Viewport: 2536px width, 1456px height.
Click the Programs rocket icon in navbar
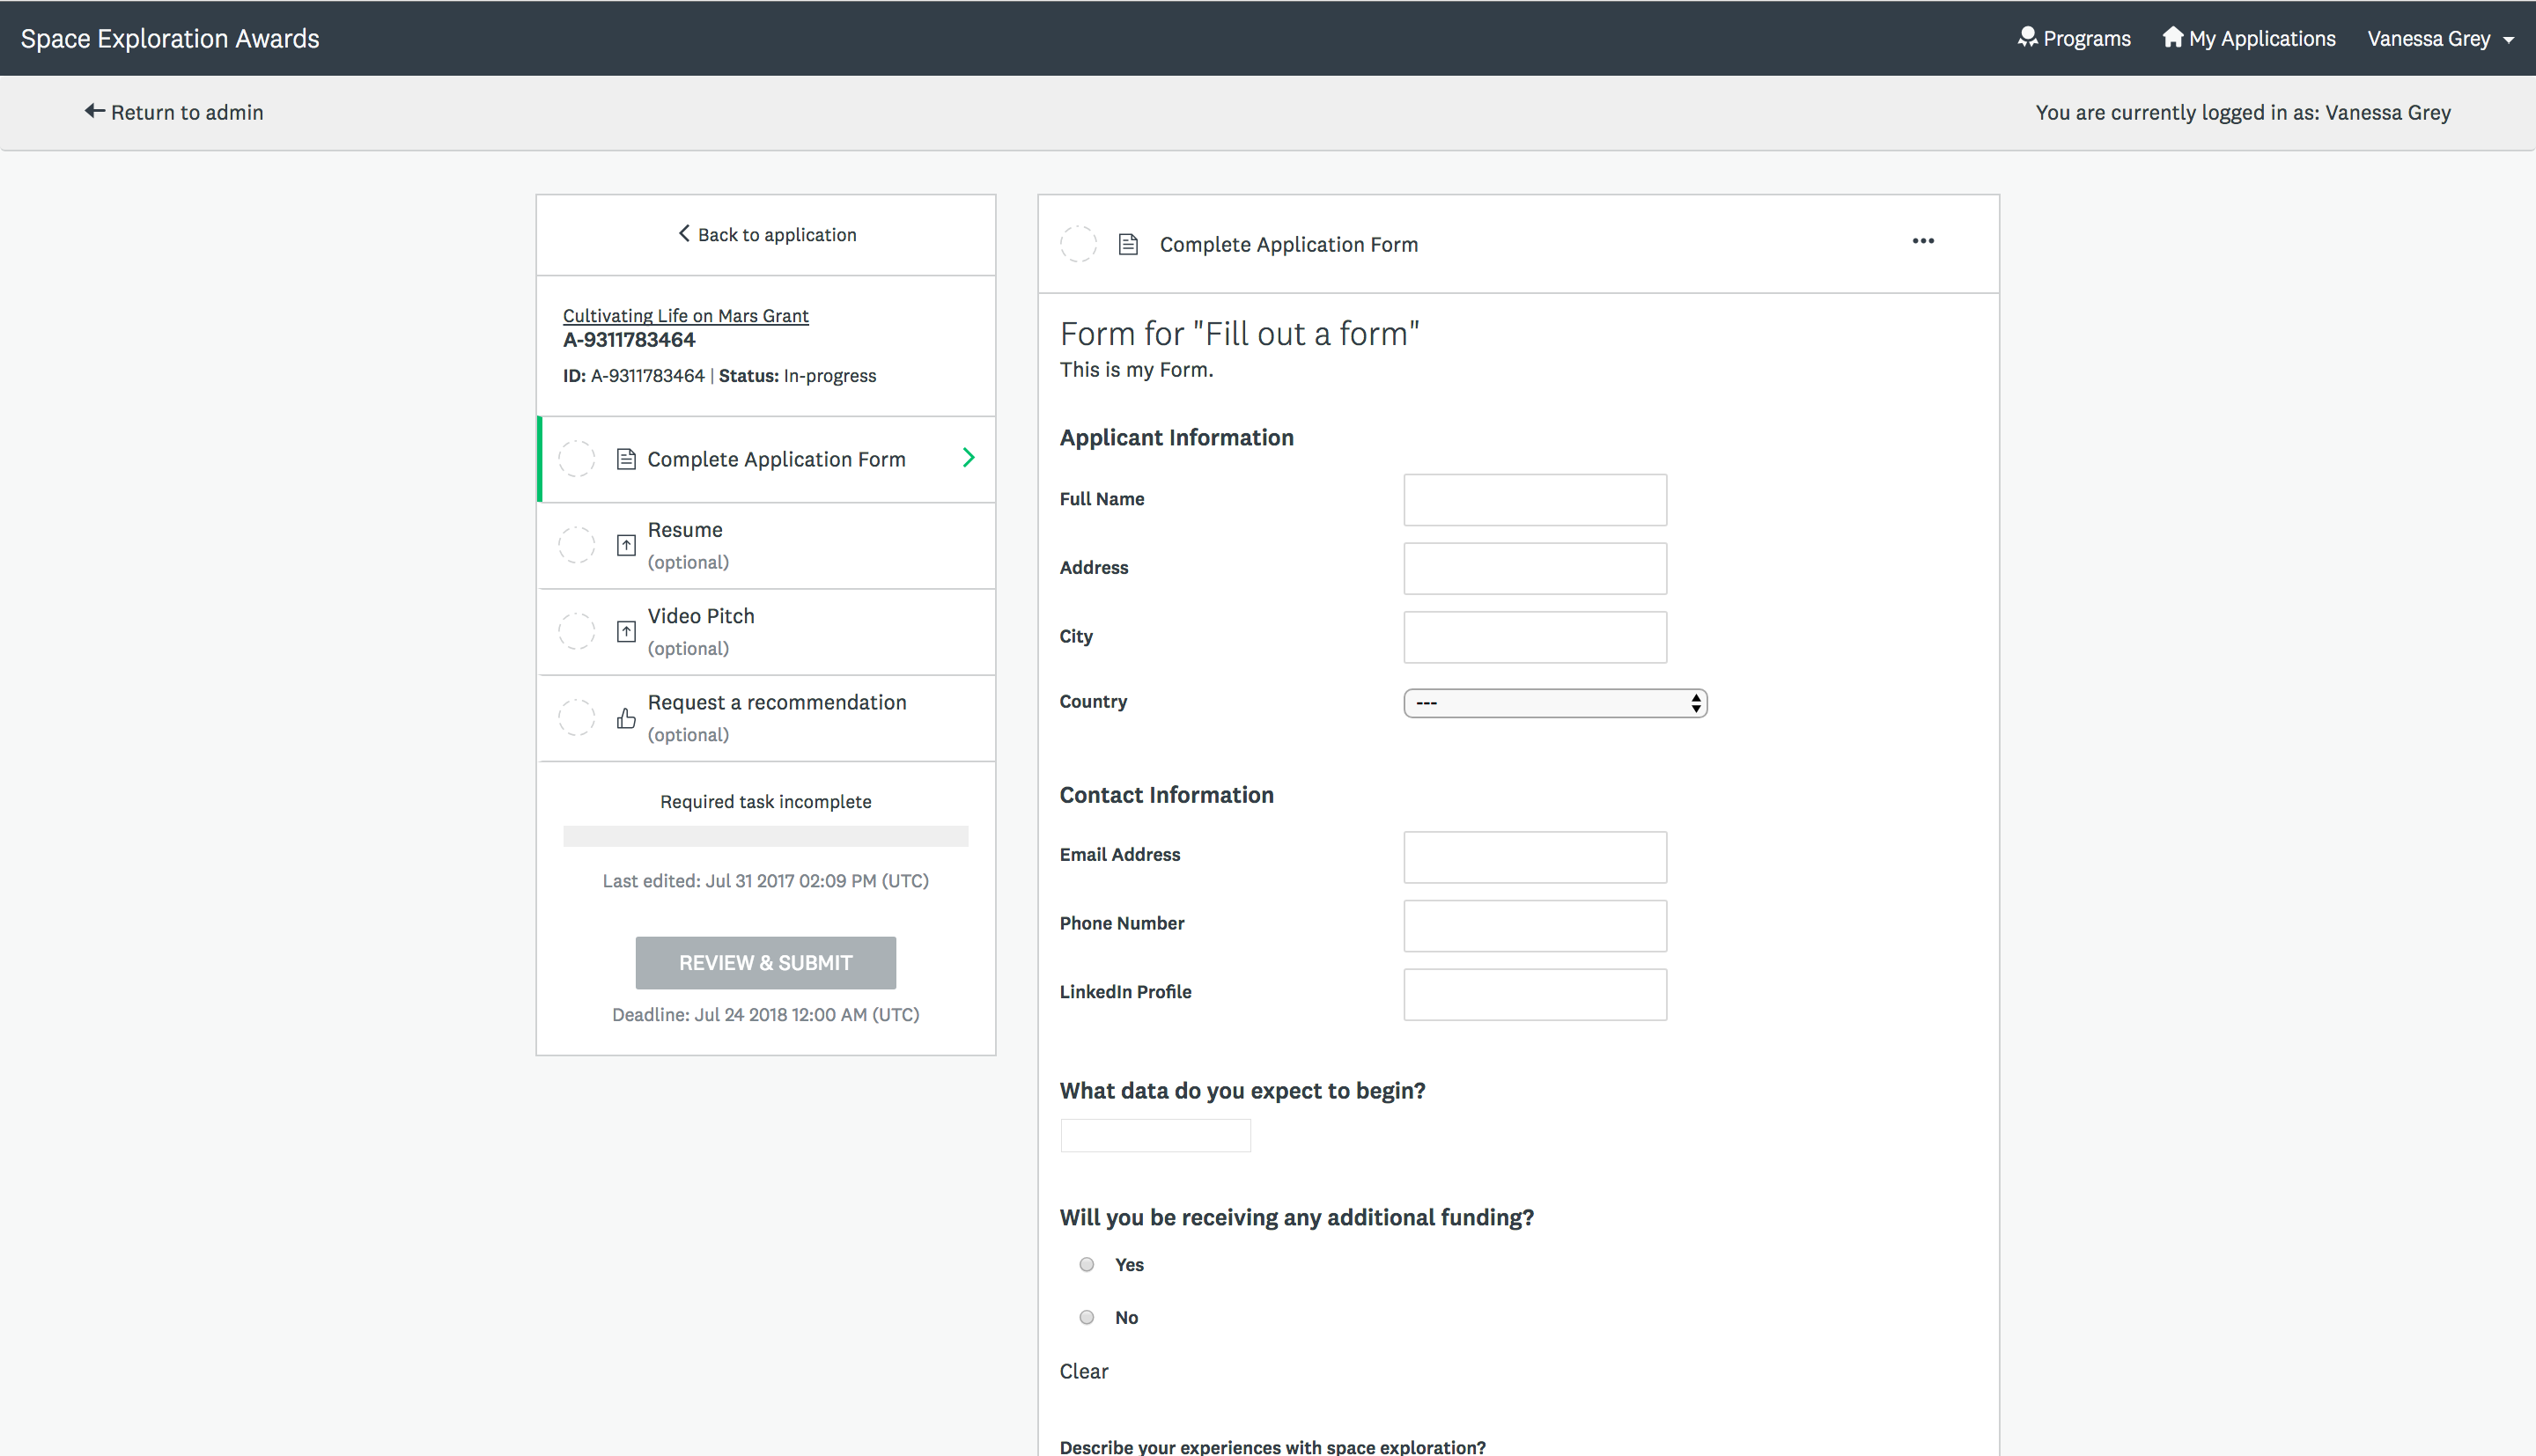(x=2026, y=38)
